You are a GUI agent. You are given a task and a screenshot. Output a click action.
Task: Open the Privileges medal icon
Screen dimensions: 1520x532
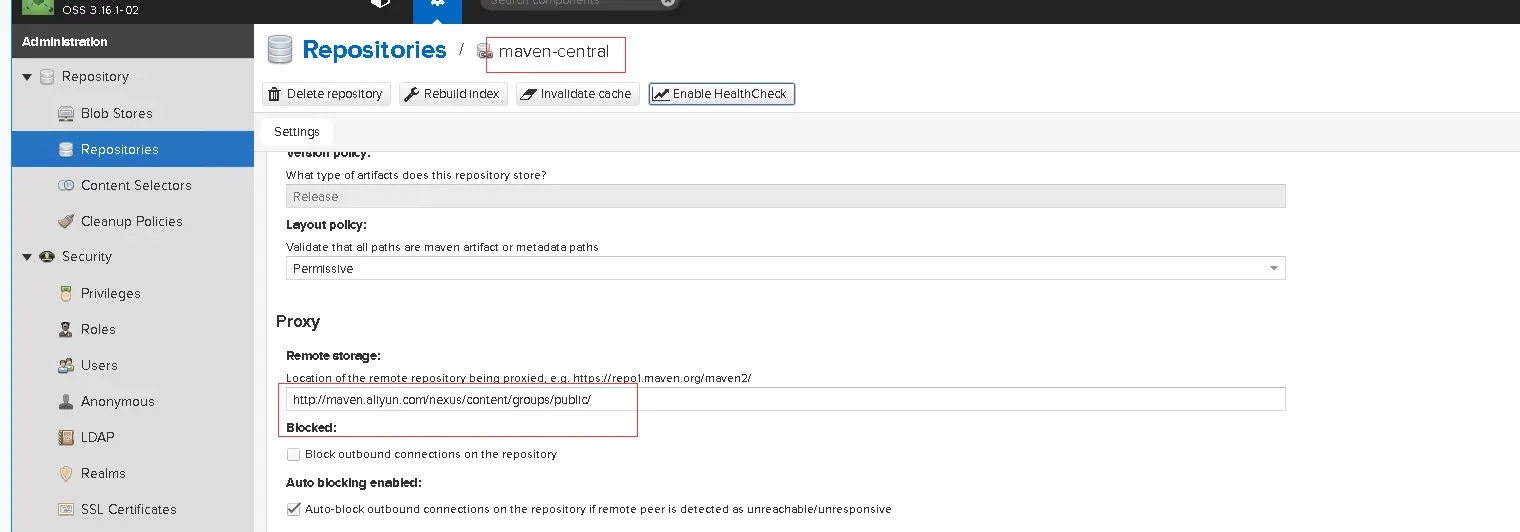(x=66, y=293)
